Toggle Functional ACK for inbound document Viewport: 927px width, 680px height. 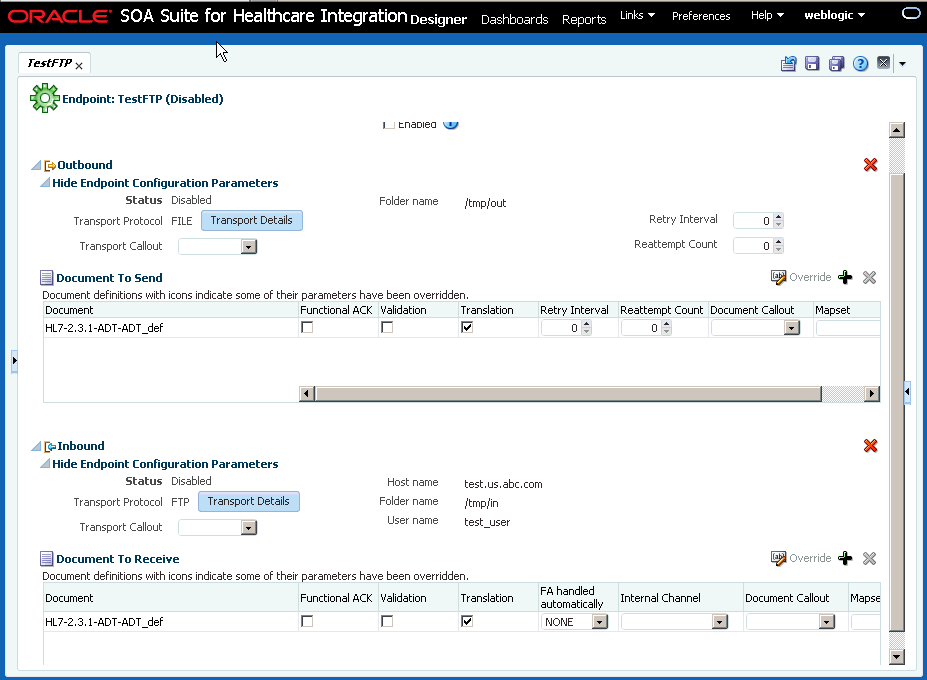point(307,621)
